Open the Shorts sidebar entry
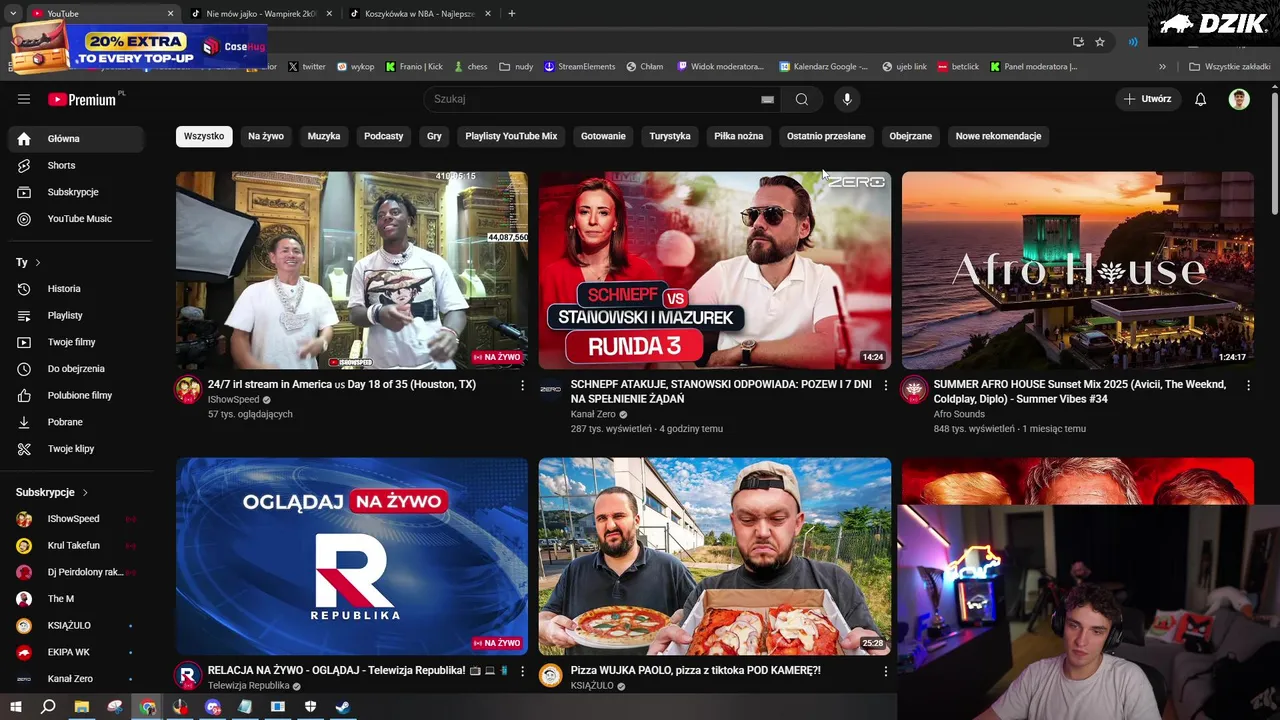Viewport: 1280px width, 720px height. point(76,165)
